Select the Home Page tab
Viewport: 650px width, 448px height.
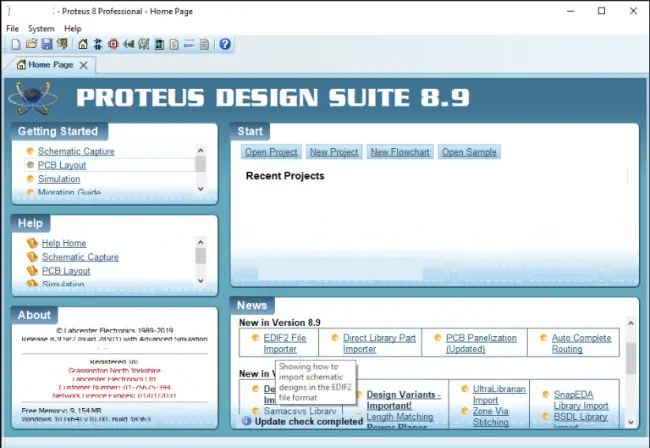pos(50,65)
